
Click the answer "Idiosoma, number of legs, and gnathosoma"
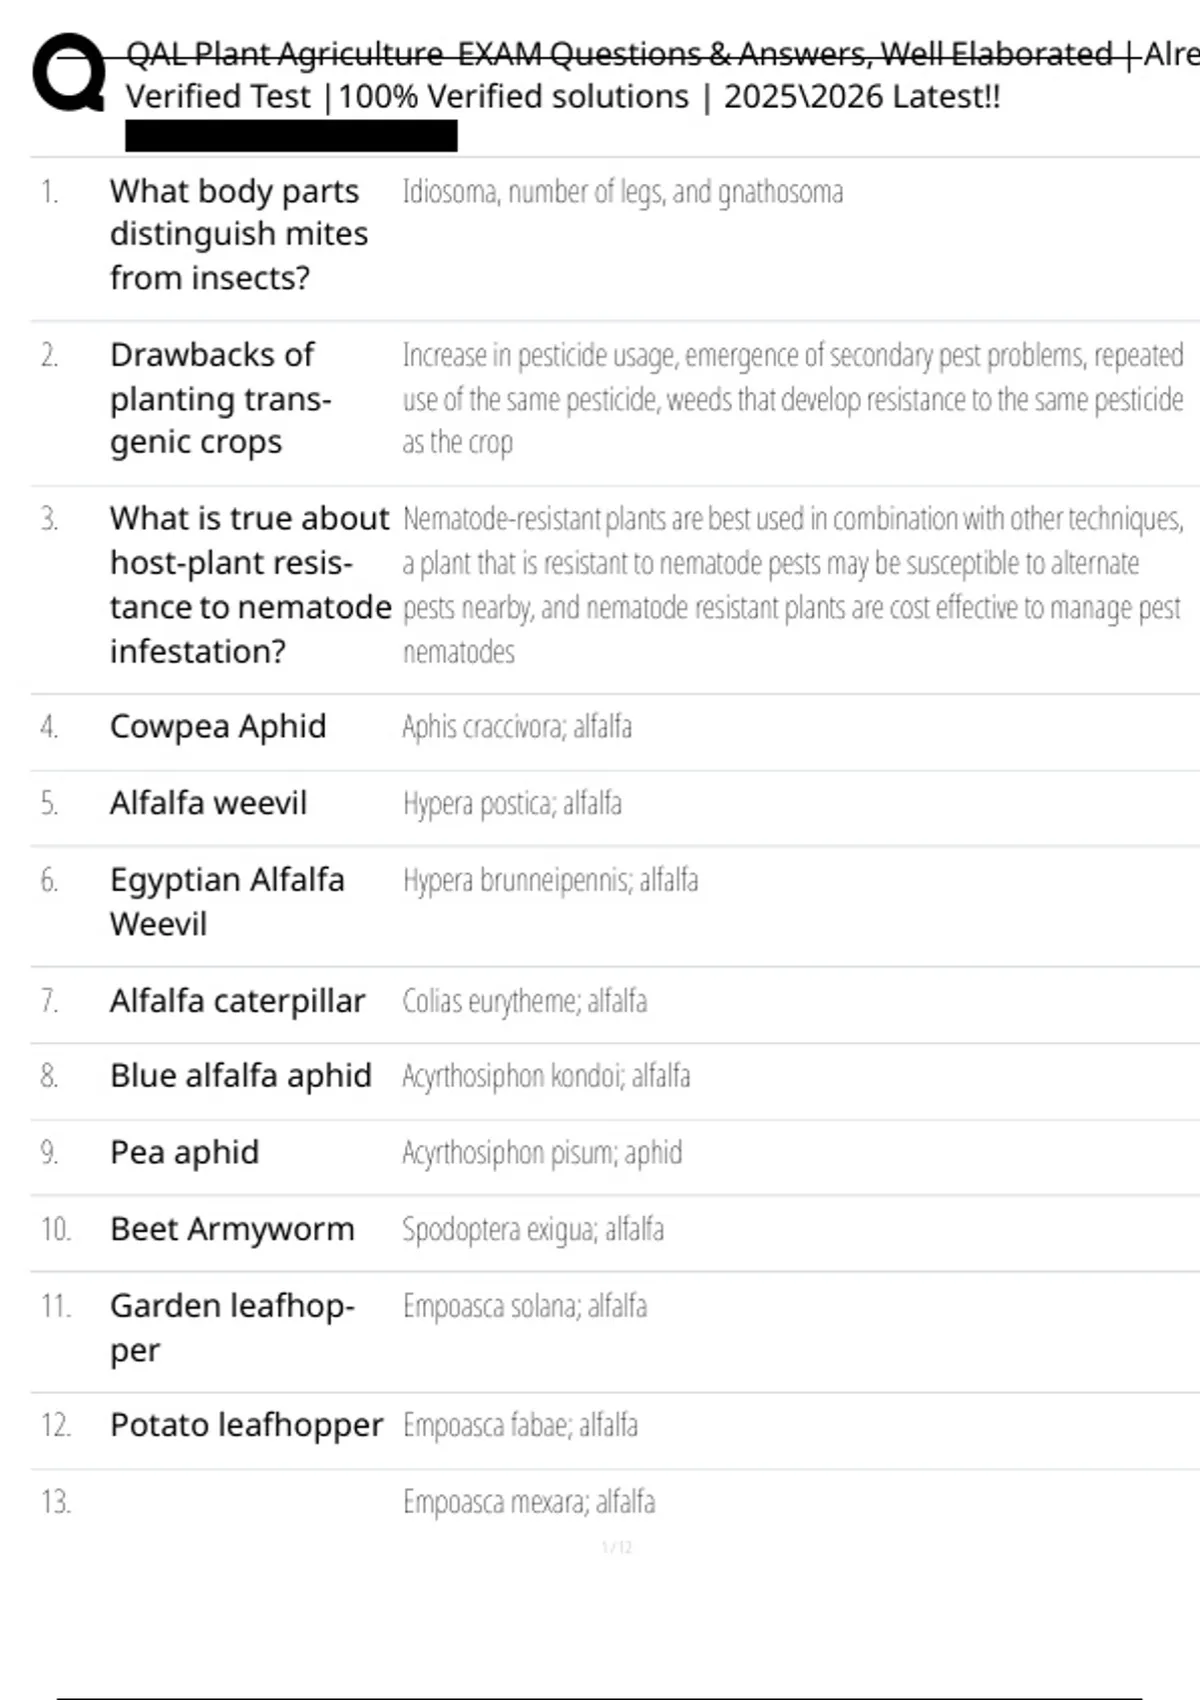tap(622, 191)
